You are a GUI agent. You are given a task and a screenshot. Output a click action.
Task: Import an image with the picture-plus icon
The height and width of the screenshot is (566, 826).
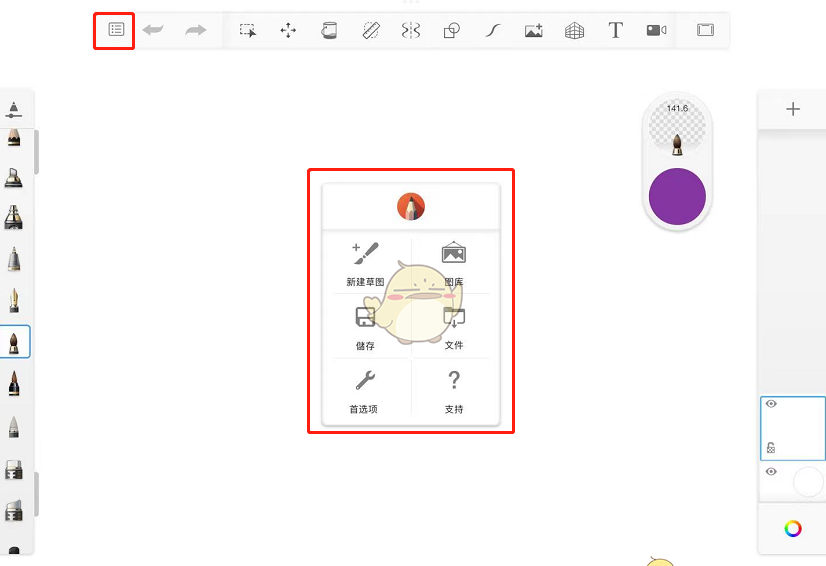coord(533,30)
